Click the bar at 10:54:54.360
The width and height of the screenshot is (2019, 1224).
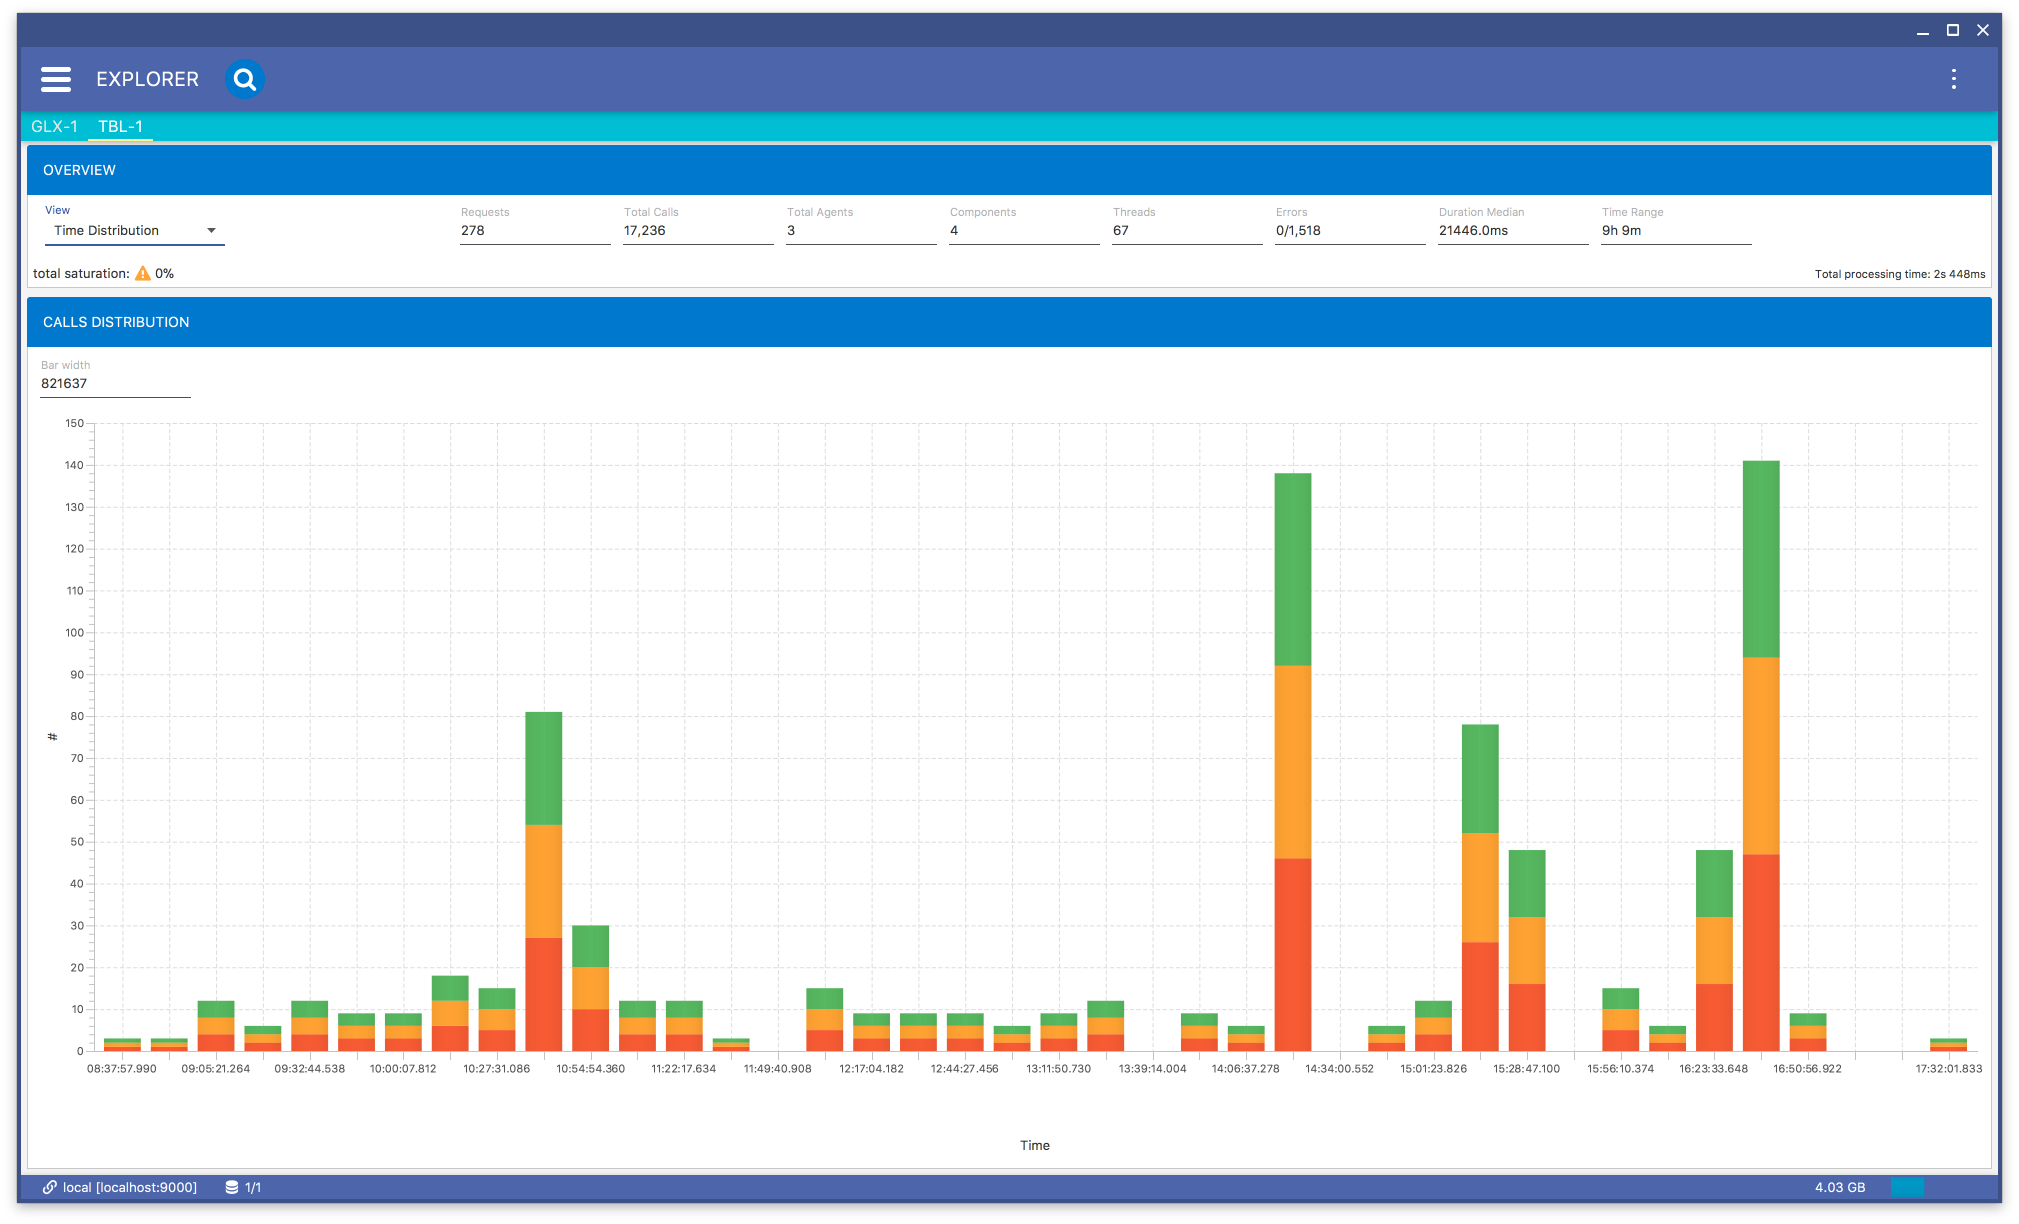click(591, 988)
